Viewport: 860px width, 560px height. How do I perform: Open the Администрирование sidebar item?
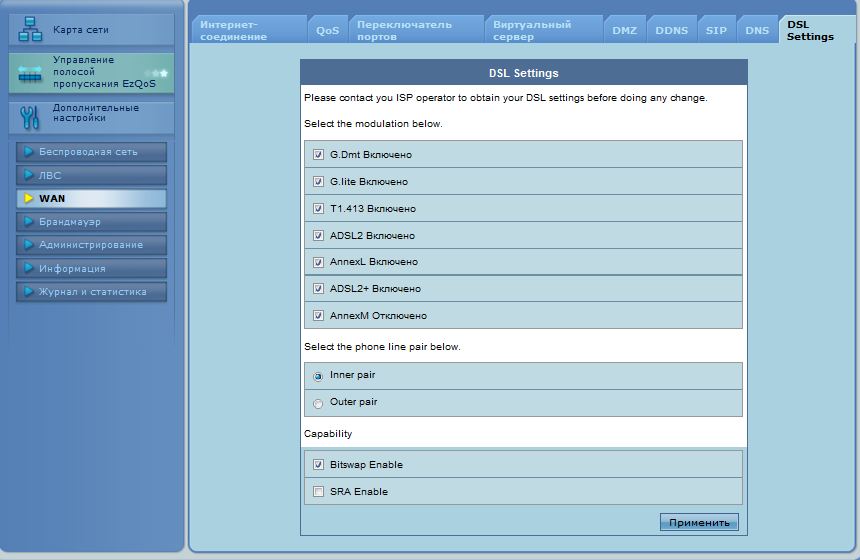90,245
